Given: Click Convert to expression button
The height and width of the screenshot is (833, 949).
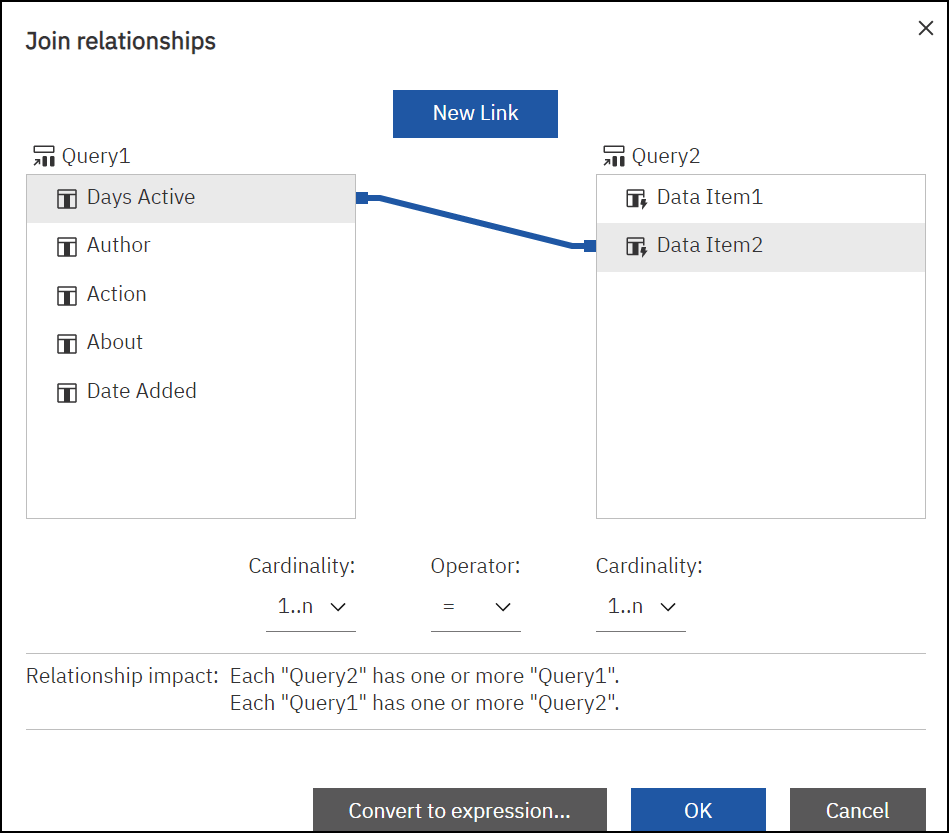Looking at the screenshot, I should (459, 810).
